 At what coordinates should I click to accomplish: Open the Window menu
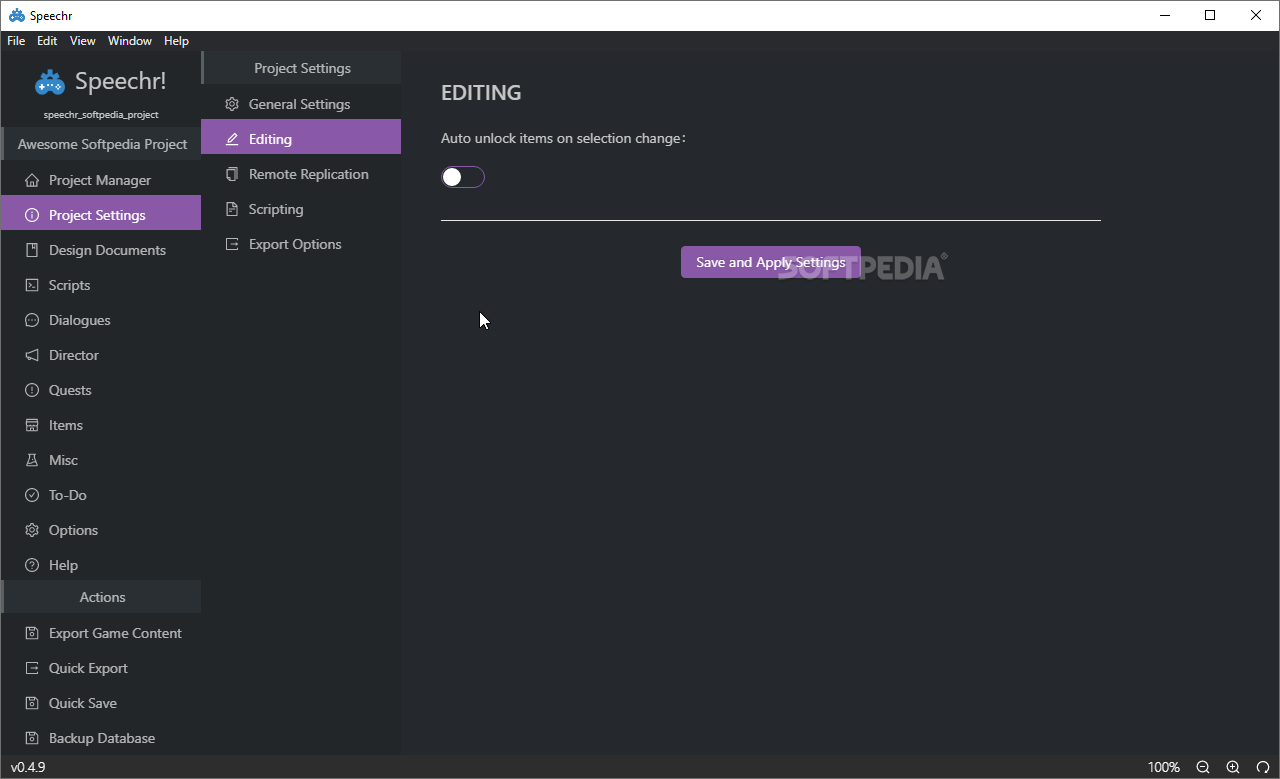[130, 41]
